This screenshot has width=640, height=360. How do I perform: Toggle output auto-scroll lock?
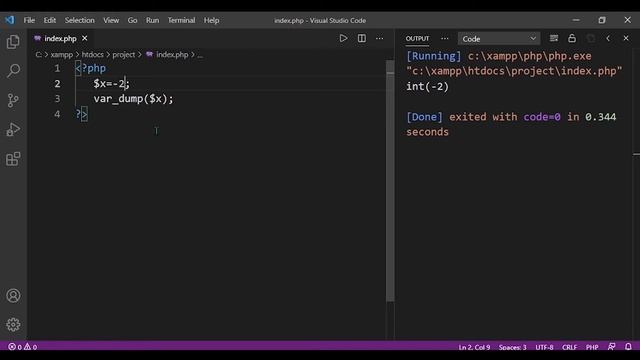(572, 38)
